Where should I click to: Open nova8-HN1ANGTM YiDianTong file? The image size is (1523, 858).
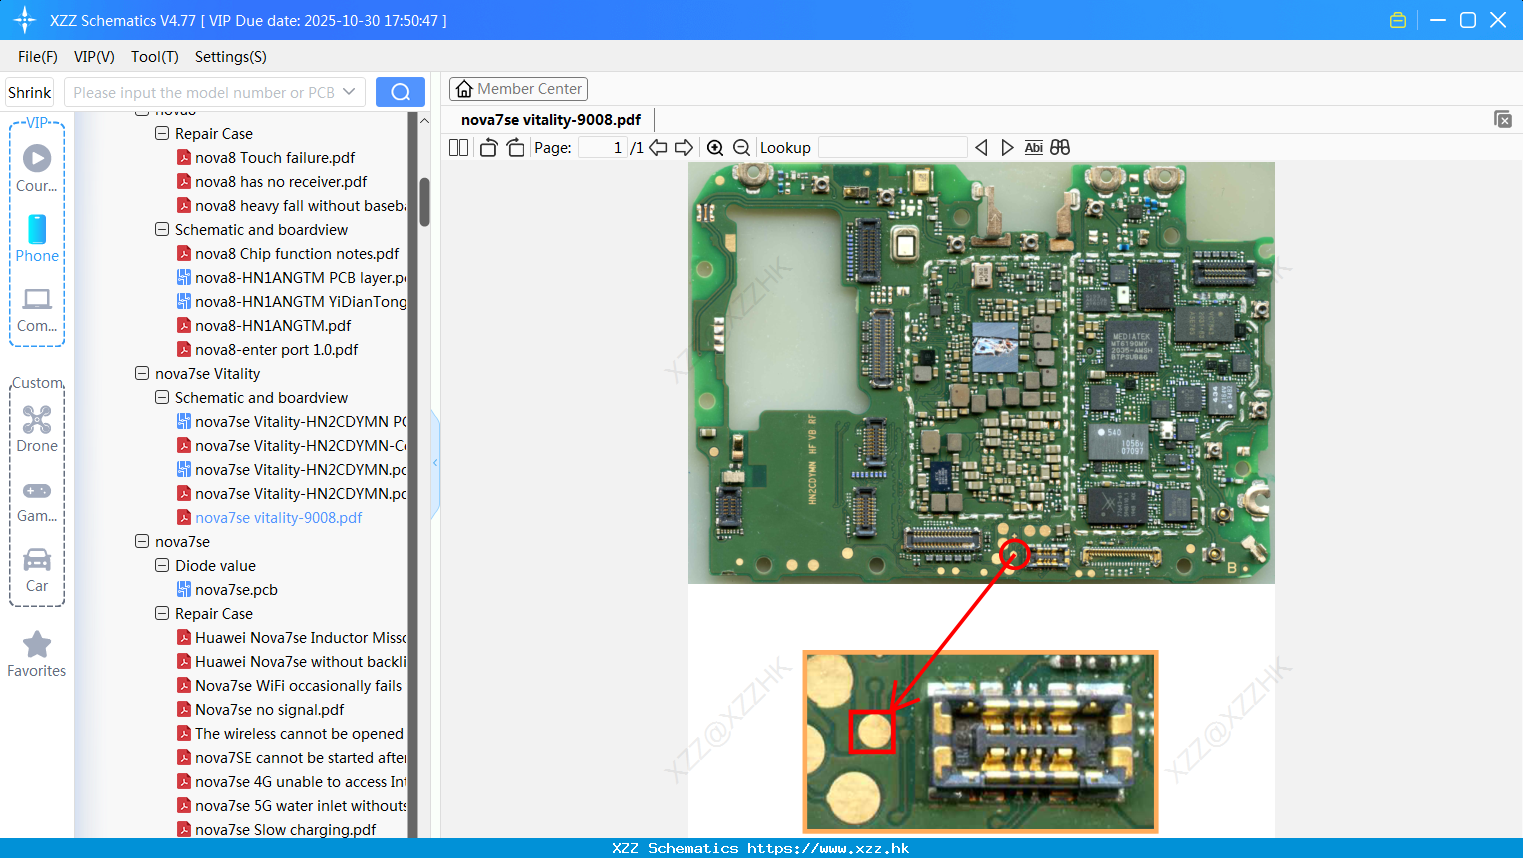click(300, 302)
